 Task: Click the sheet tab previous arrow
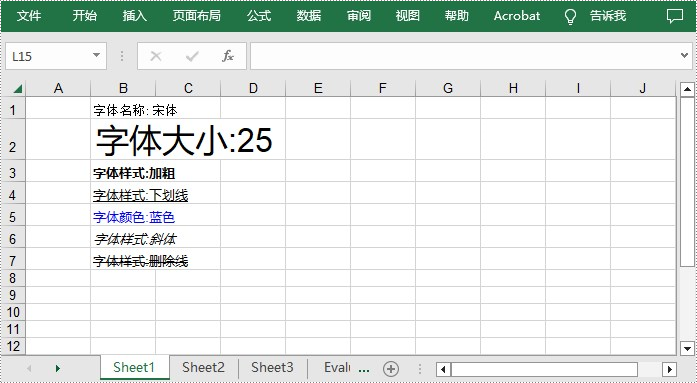point(29,368)
